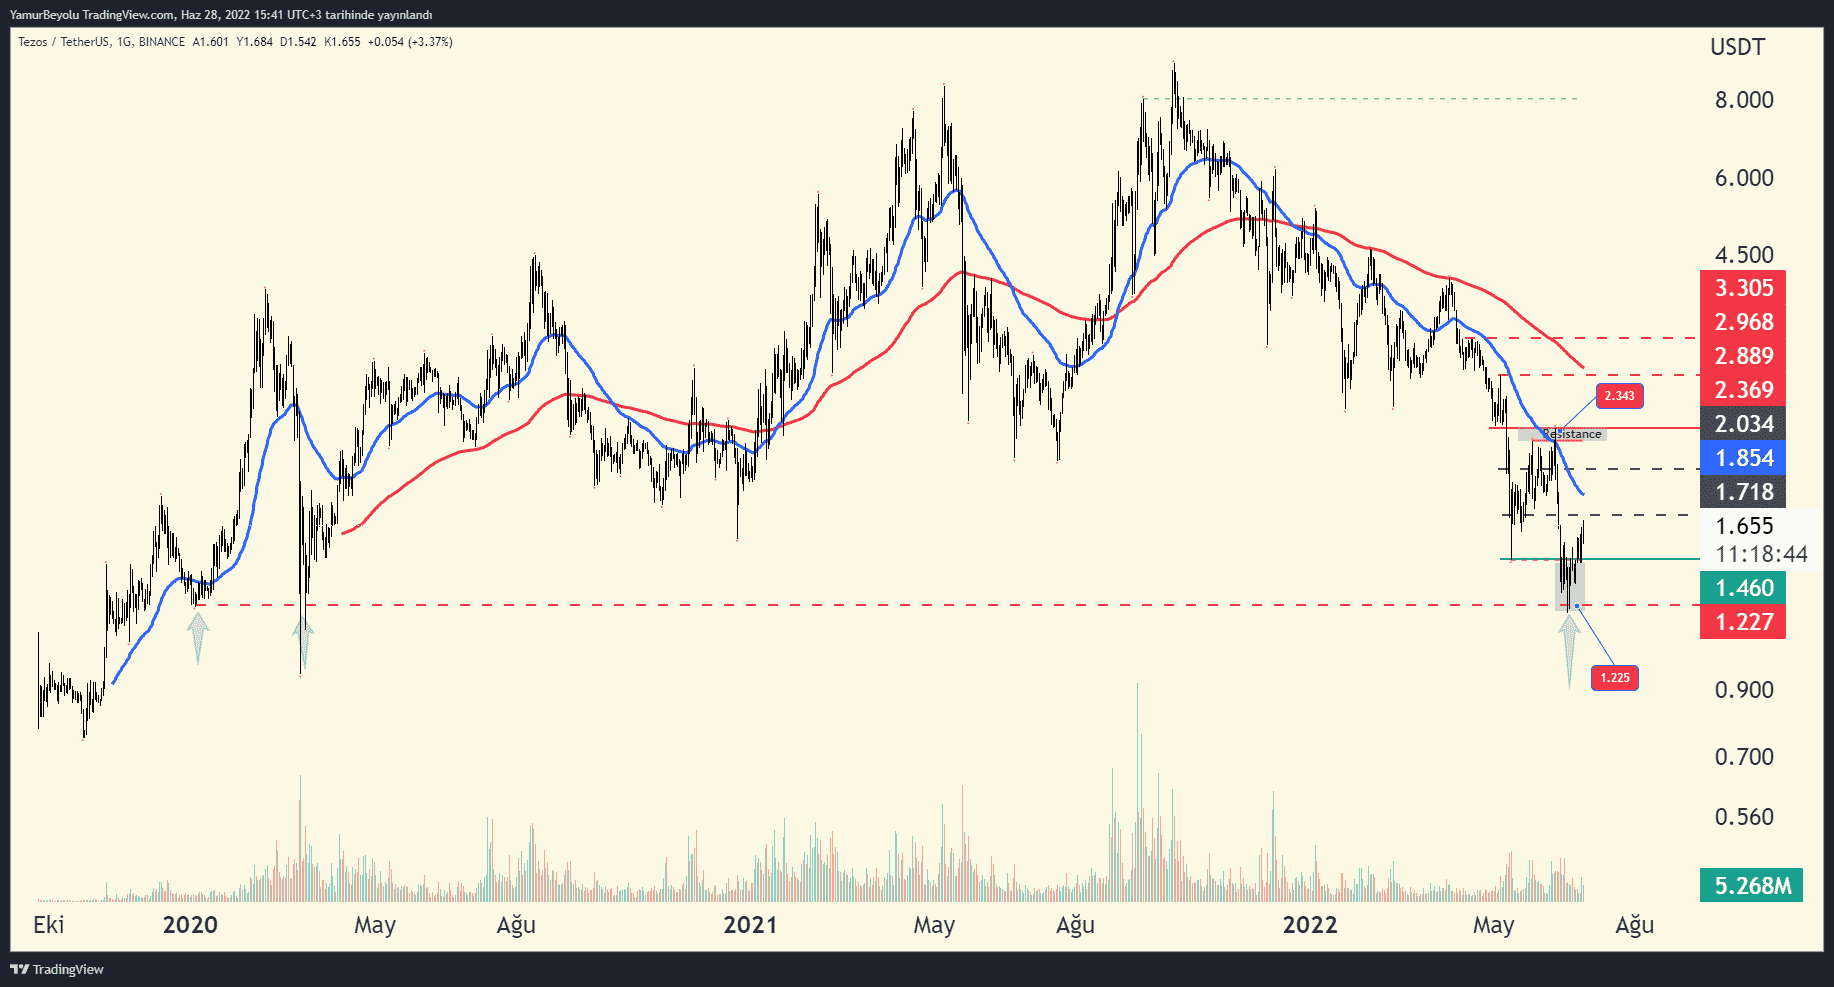Click the green 5.268M volume label
The image size is (1834, 987).
tap(1751, 885)
